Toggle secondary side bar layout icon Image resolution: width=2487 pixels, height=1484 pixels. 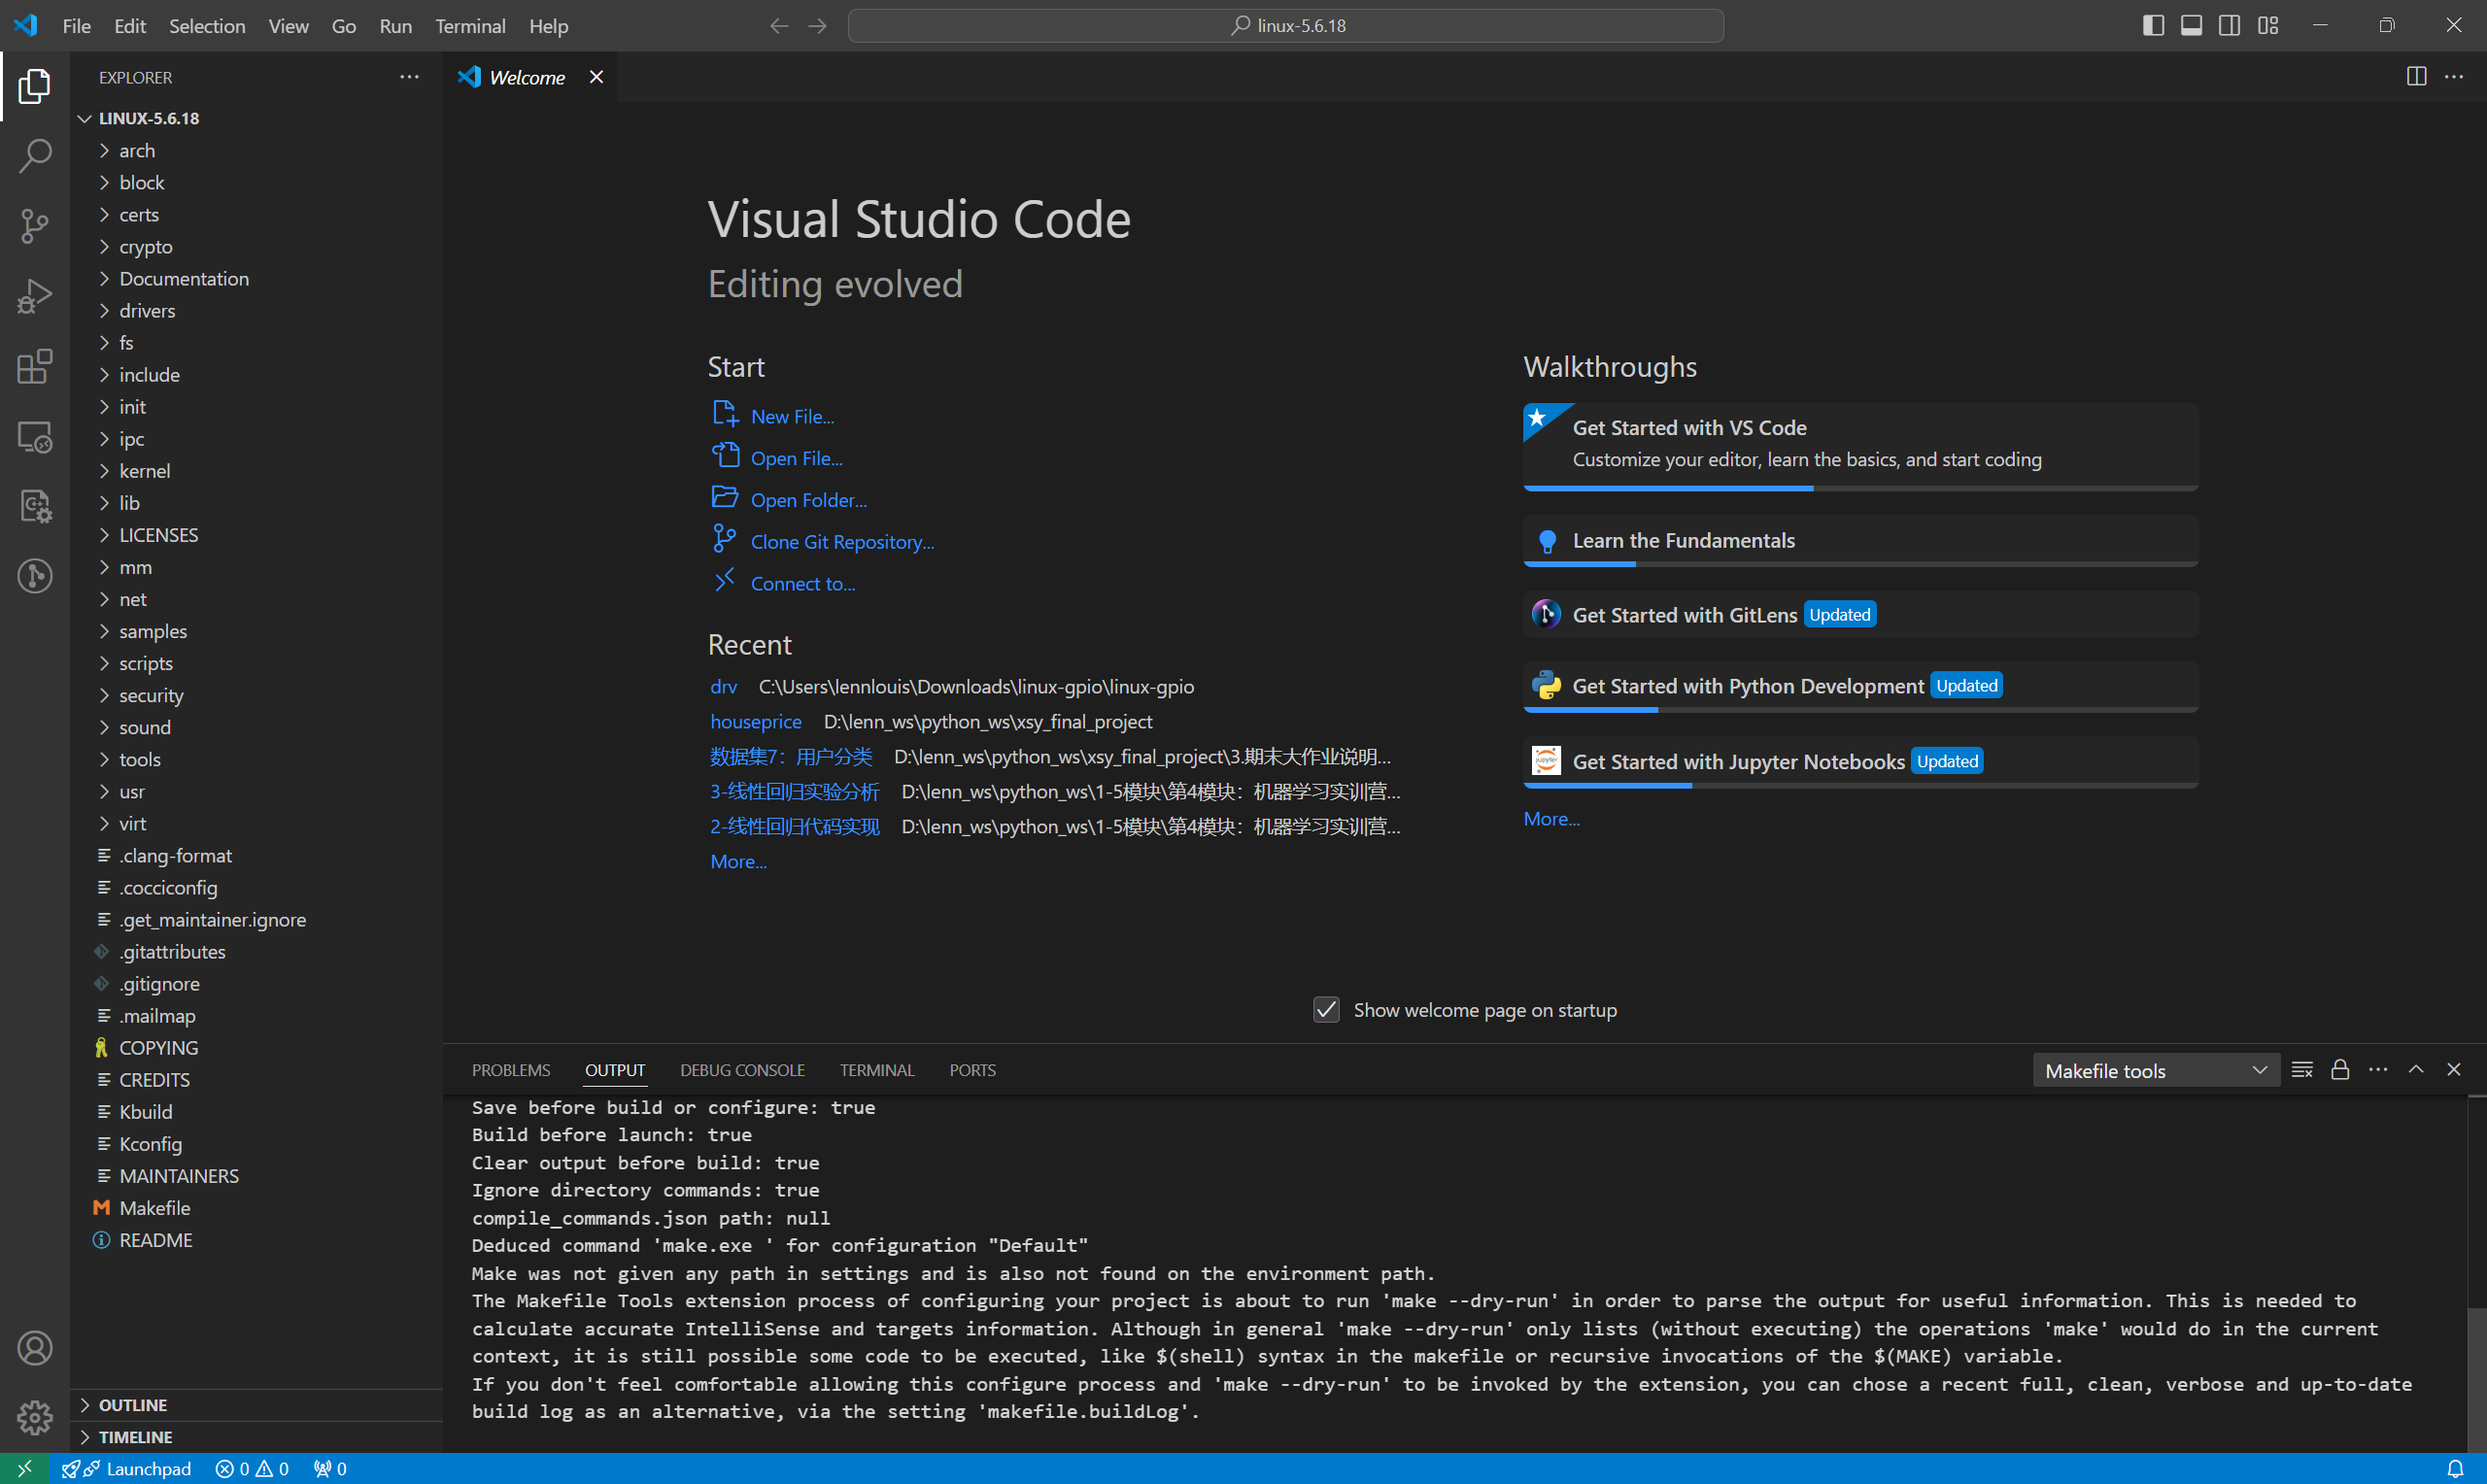[2229, 26]
